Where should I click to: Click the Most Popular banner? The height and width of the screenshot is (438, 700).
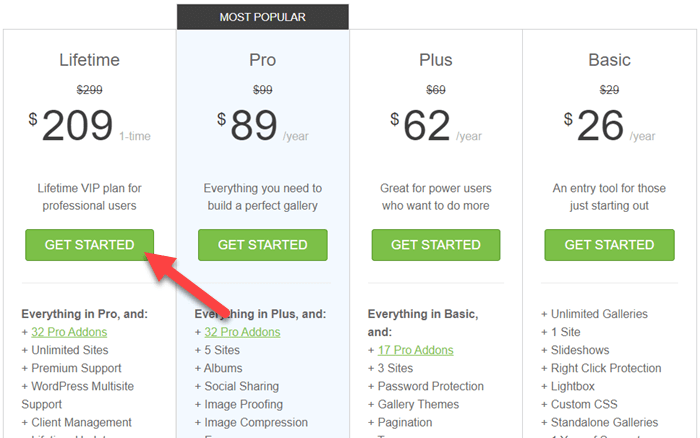tap(262, 17)
